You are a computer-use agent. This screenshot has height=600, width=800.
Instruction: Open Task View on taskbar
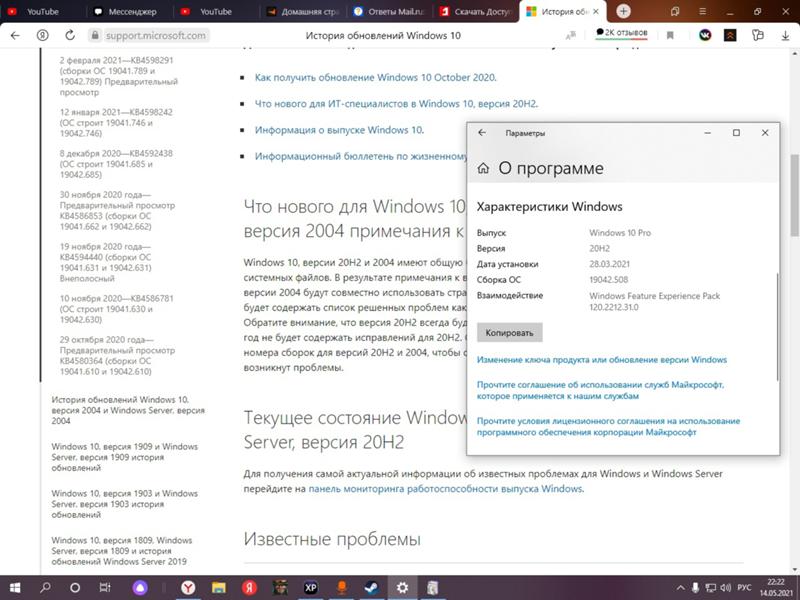105,587
